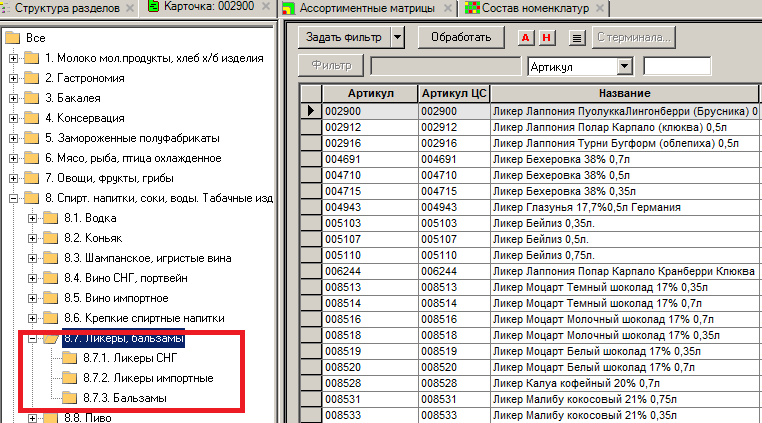
Task: Expand 8.6. Крепкие спиртные напитки node
Action: click(32, 318)
